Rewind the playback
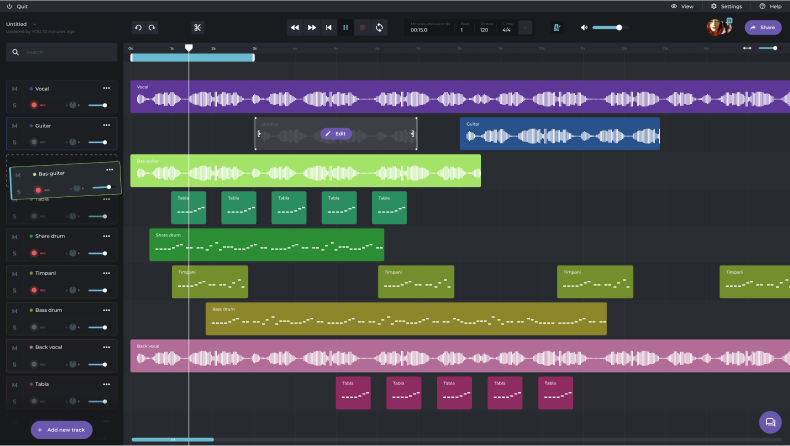Screen dimensions: 790x446 pyautogui.click(x=295, y=28)
